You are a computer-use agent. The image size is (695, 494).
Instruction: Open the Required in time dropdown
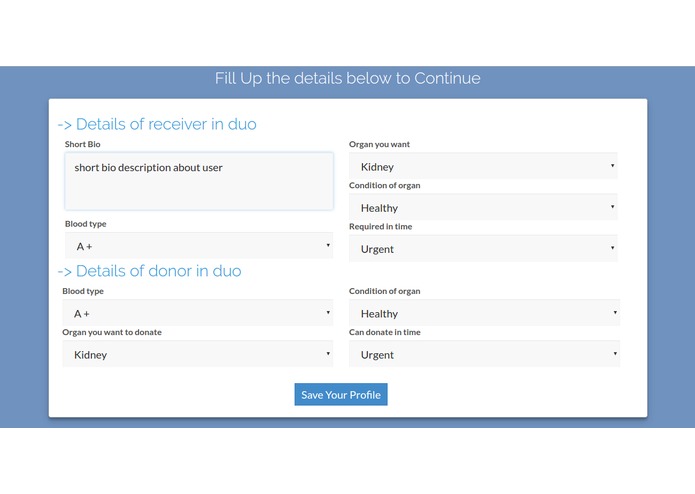pyautogui.click(x=483, y=249)
